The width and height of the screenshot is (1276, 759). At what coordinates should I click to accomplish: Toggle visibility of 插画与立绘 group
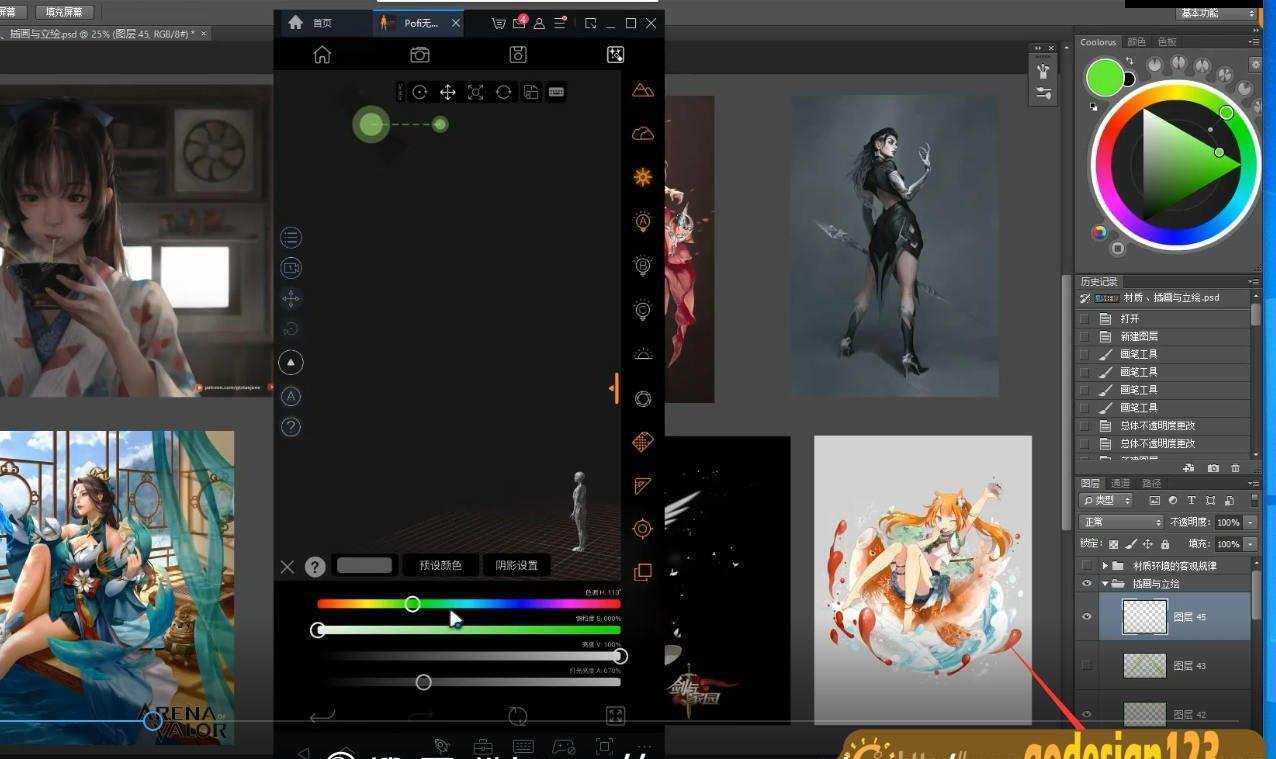coord(1087,583)
